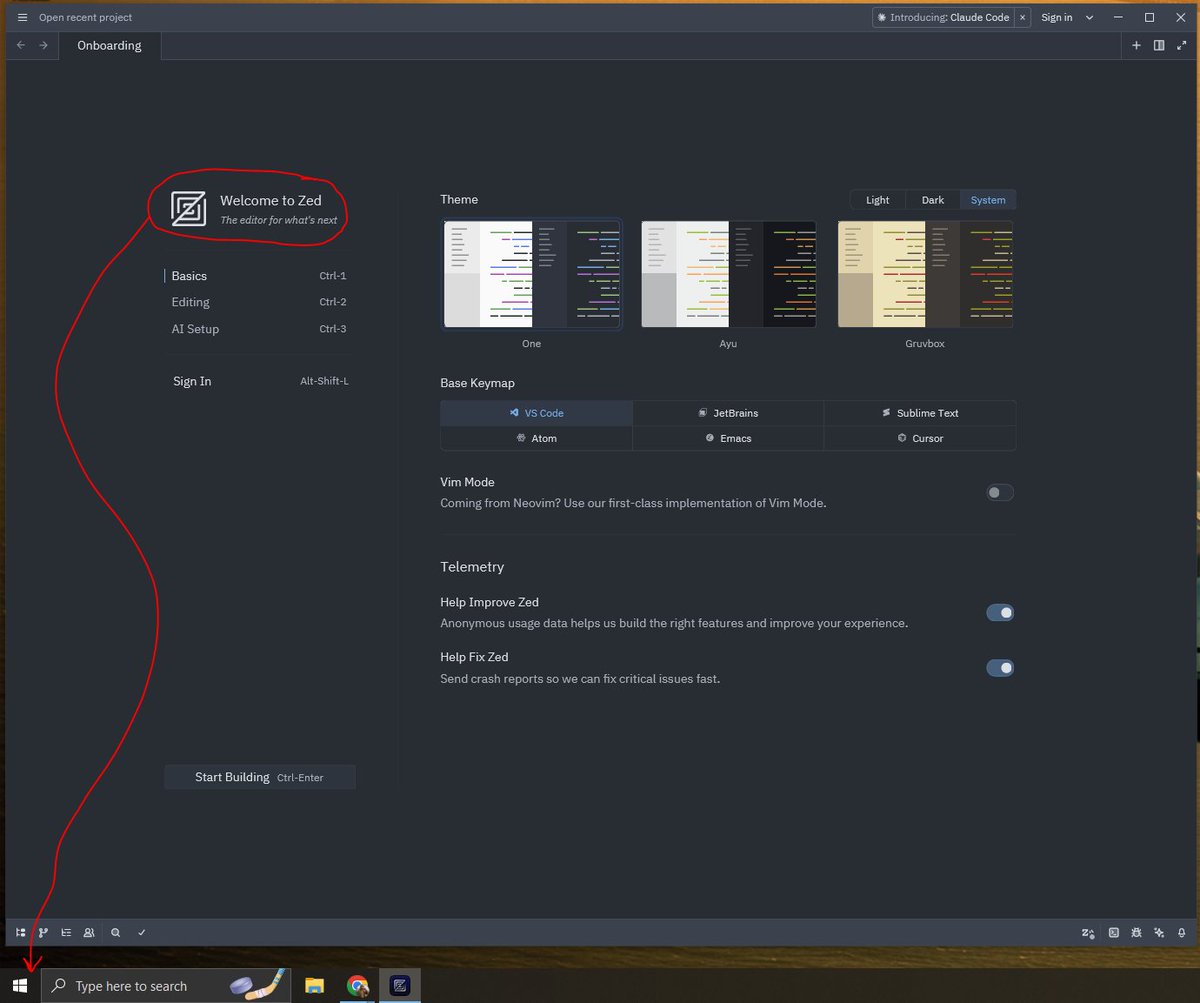
Task: Go back with left arrow
Action: tap(22, 45)
